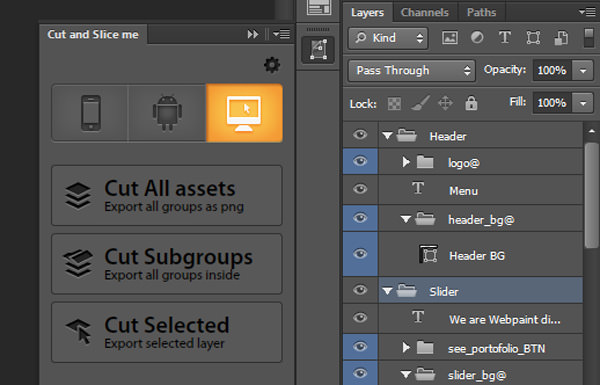Filter layers by adjustment layer icon

[x=477, y=38]
